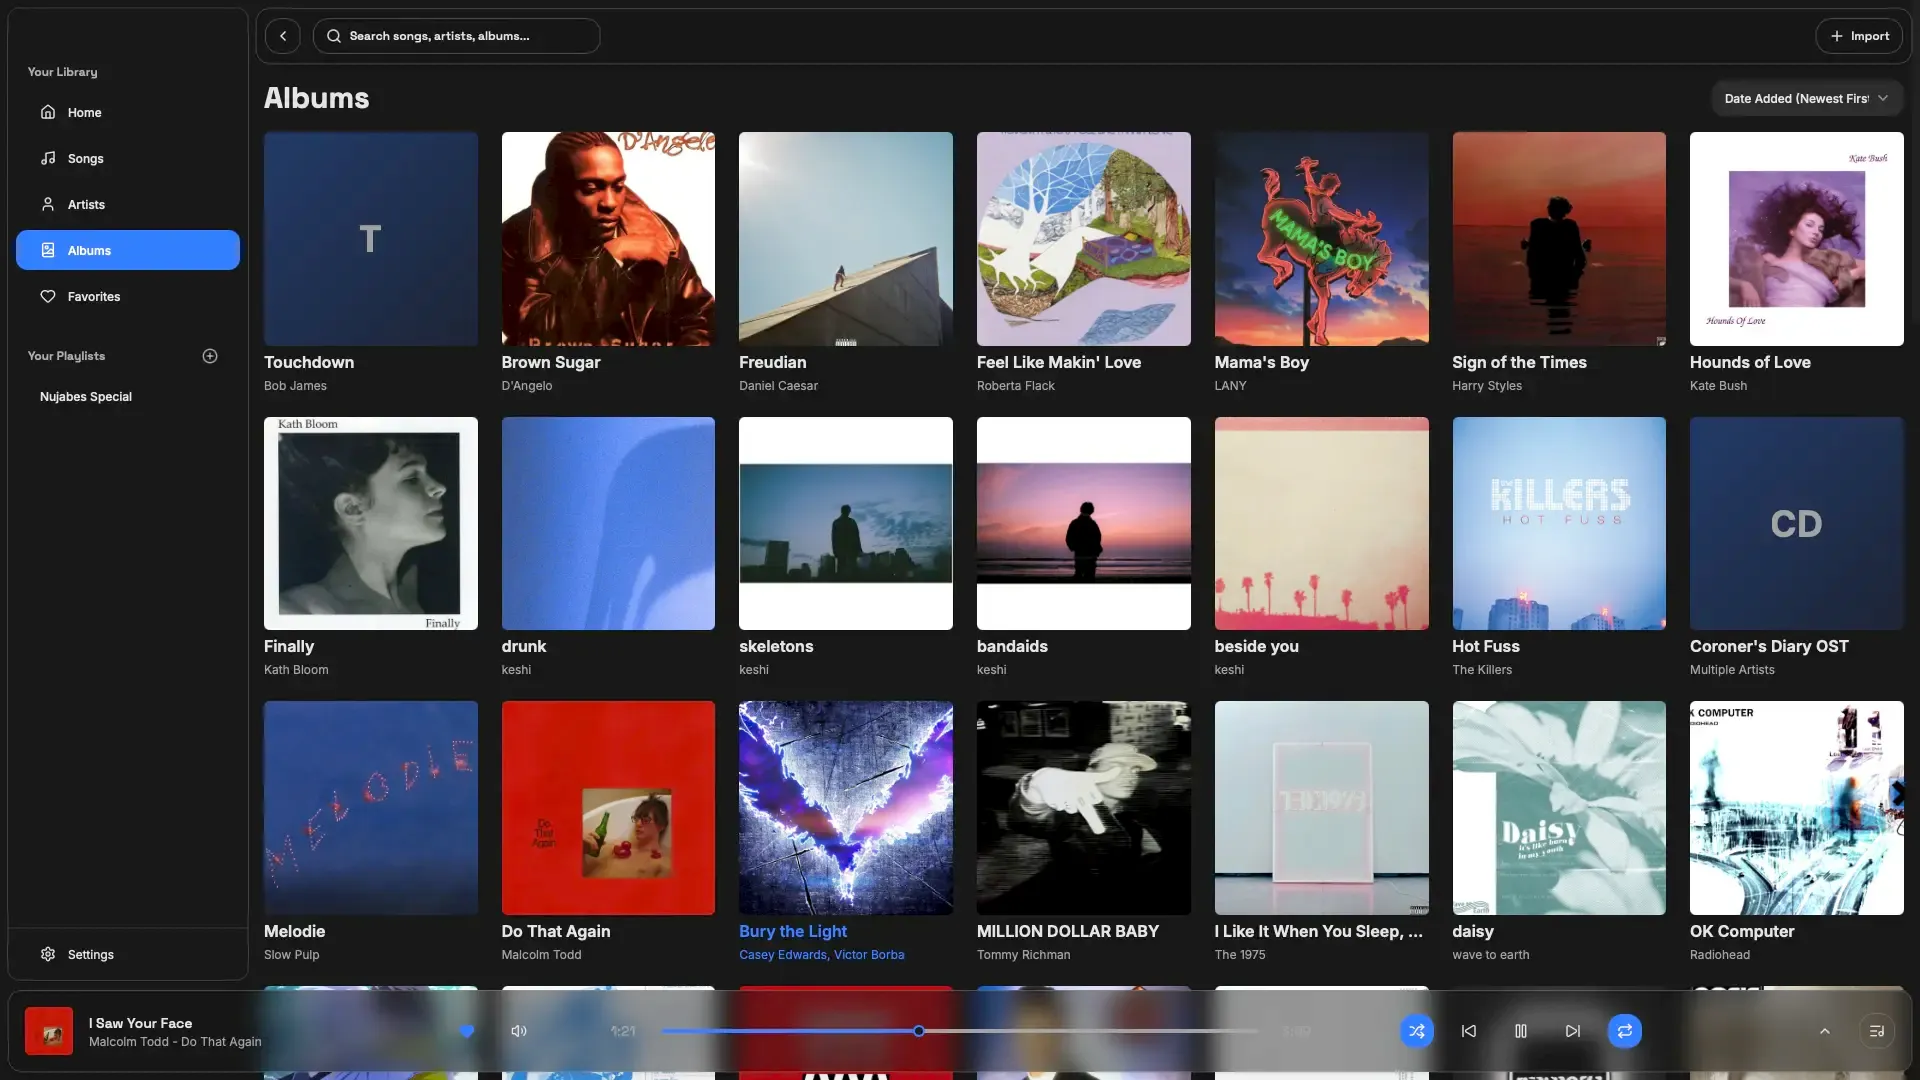Image resolution: width=1920 pixels, height=1080 pixels.
Task: Toggle shuffle mode off
Action: tap(1417, 1031)
